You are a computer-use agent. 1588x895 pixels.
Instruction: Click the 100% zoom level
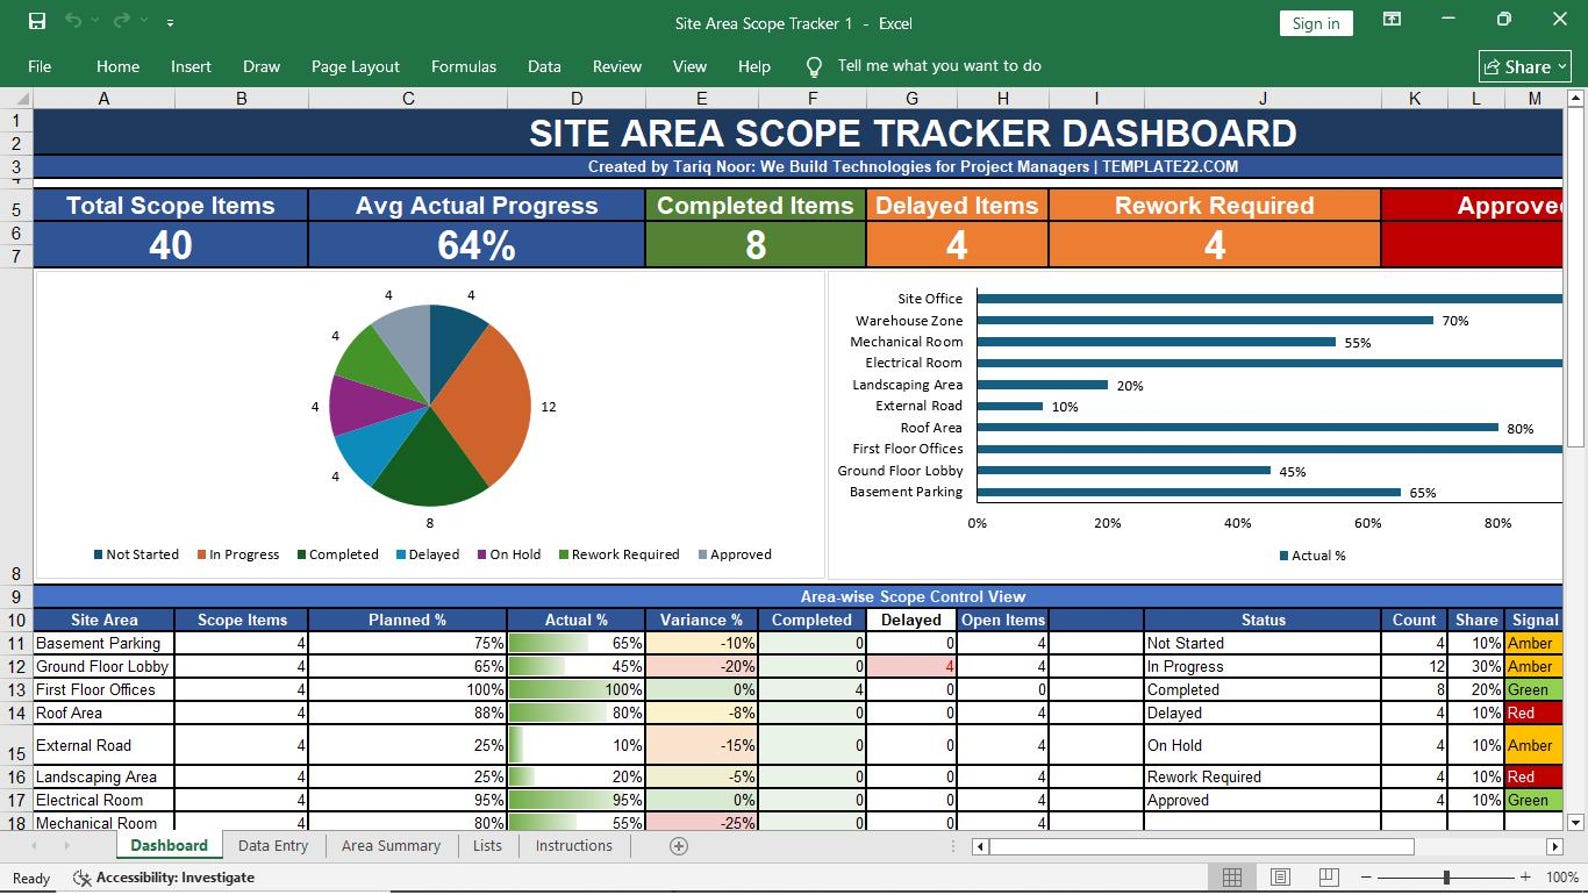(1561, 877)
